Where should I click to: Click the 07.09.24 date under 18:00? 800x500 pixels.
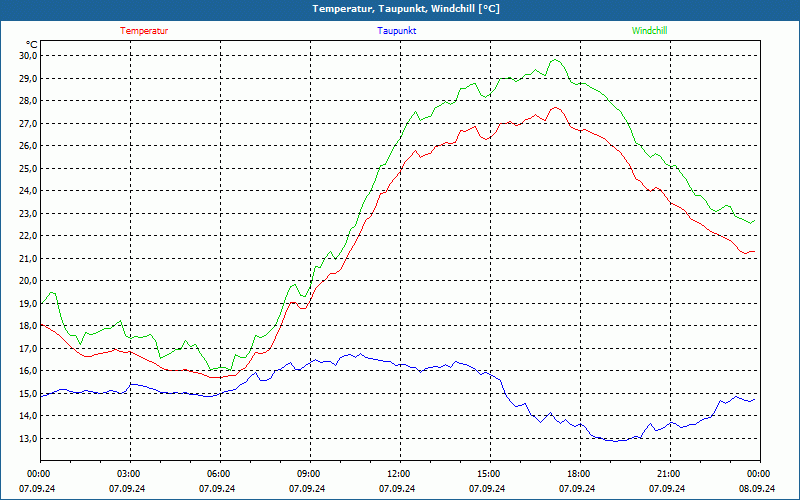coord(577,488)
